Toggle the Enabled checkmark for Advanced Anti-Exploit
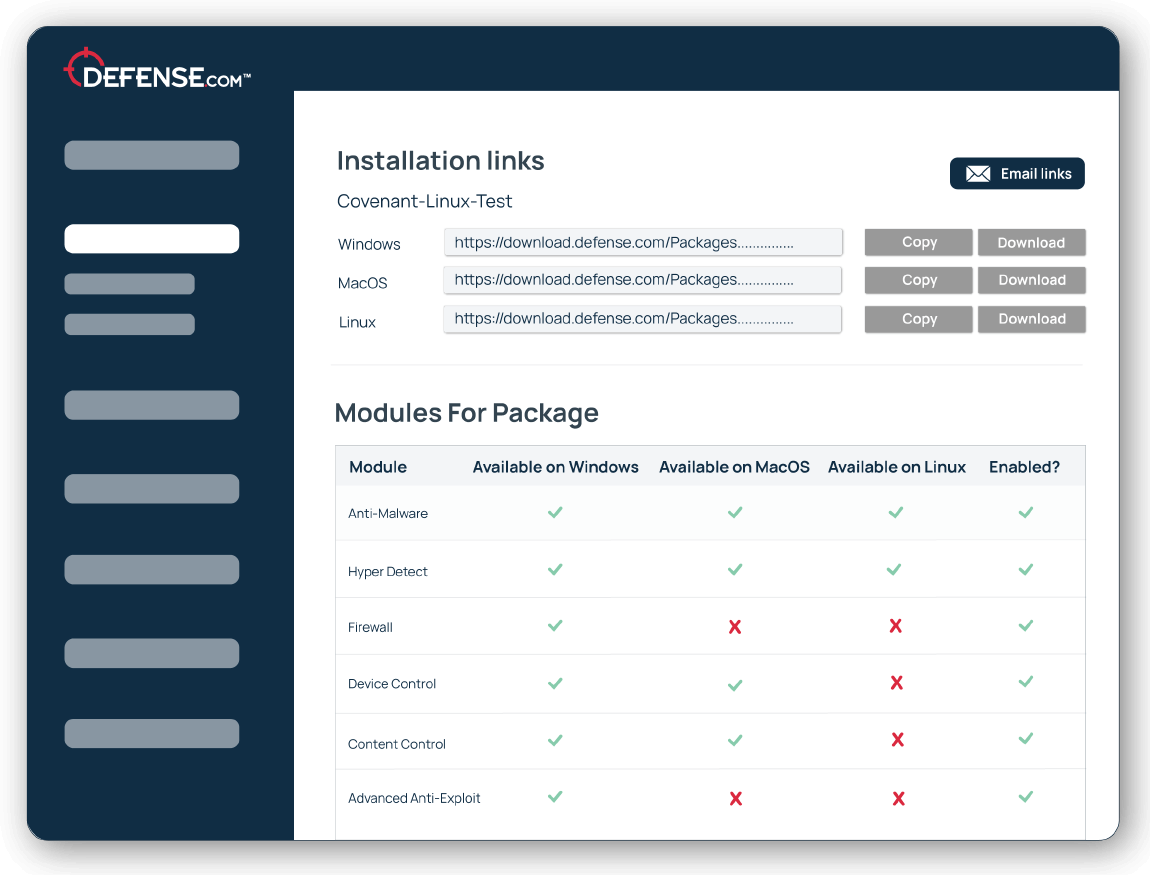This screenshot has height=875, width=1150. point(1025,797)
